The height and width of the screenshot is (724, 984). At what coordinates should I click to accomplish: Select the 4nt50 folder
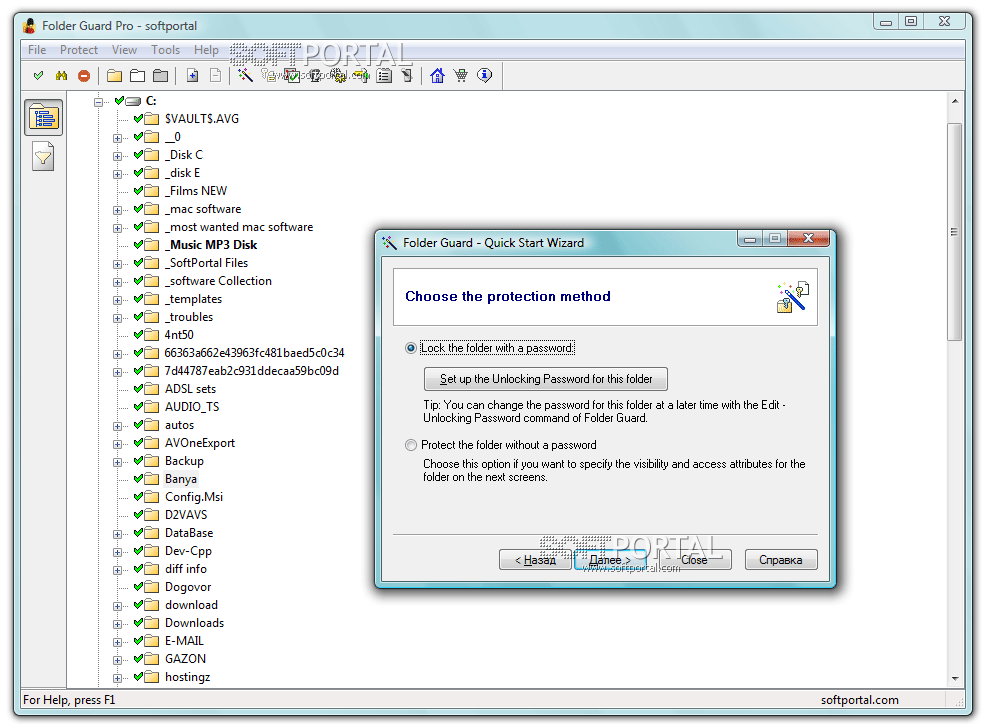click(x=179, y=335)
